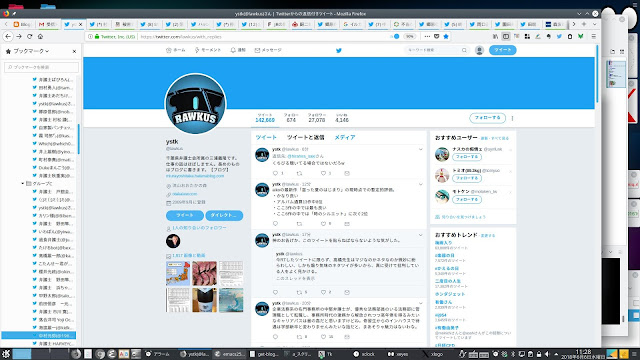Click the bookmarks search field
This screenshot has width=640, height=360.
[41, 67]
